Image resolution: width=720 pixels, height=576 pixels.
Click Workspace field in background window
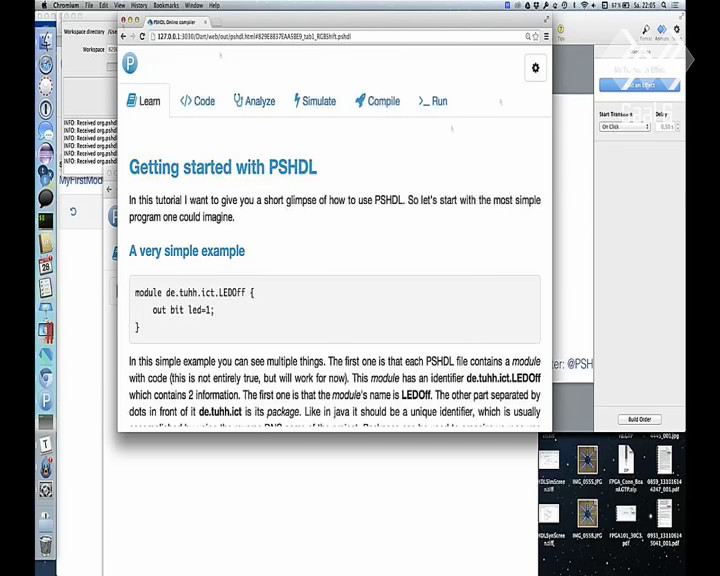[x=112, y=49]
